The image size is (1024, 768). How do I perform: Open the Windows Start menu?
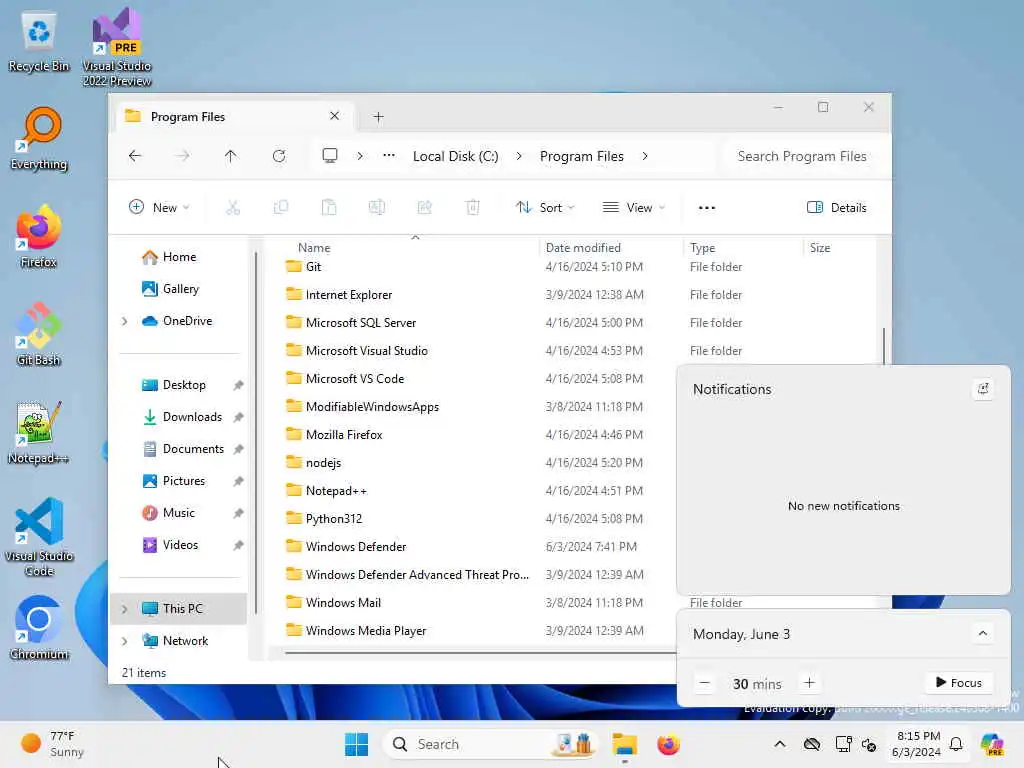point(357,744)
